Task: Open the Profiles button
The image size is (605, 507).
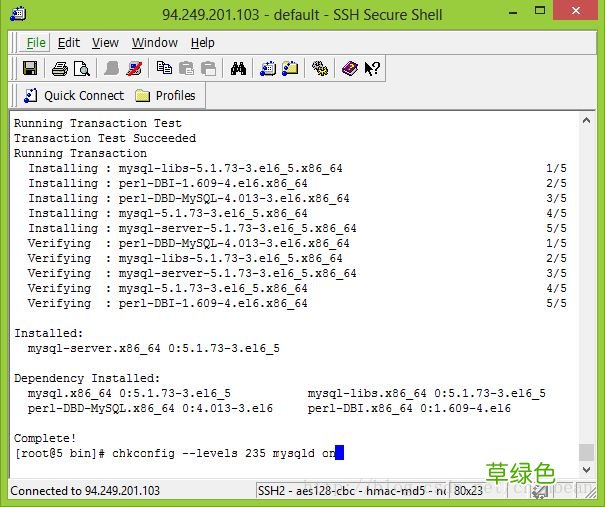Action: pyautogui.click(x=166, y=95)
